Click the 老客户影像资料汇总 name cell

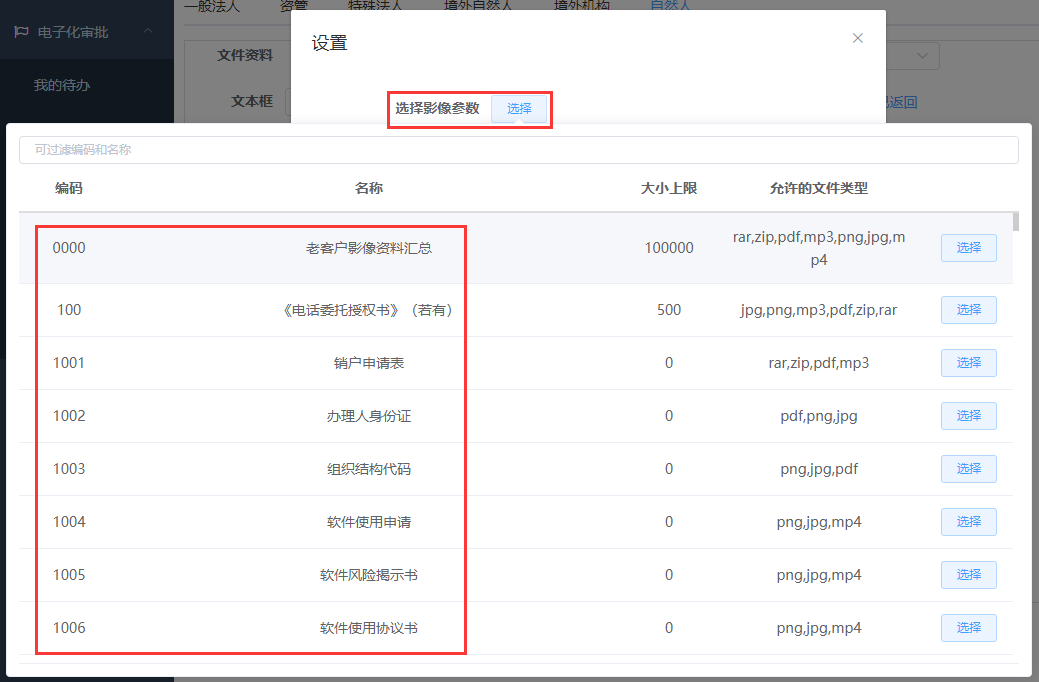[368, 249]
